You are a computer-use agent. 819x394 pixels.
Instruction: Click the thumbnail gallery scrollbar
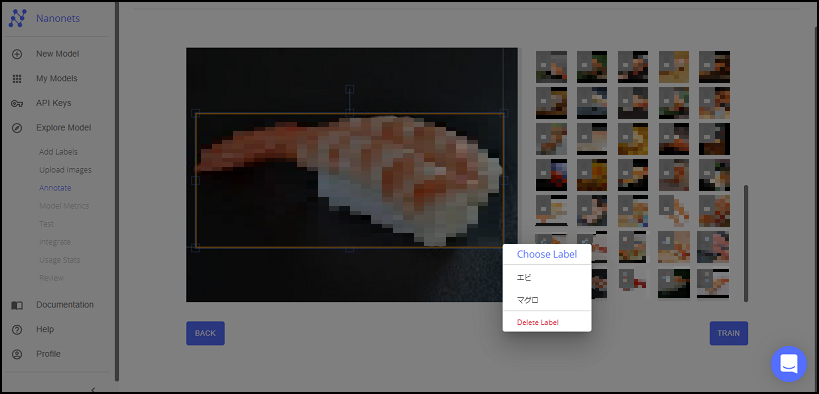pyautogui.click(x=746, y=243)
